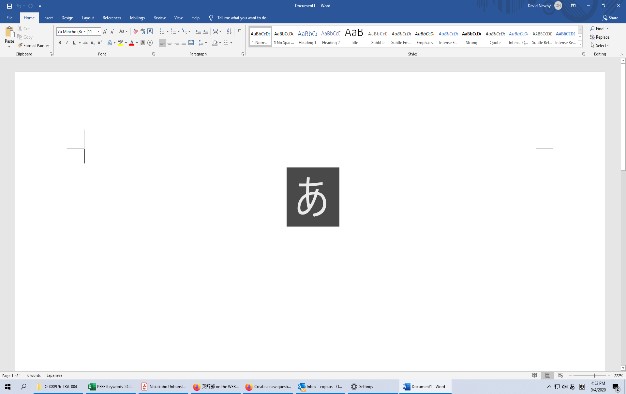
Task: Click the Paste button
Action: click(x=9, y=36)
